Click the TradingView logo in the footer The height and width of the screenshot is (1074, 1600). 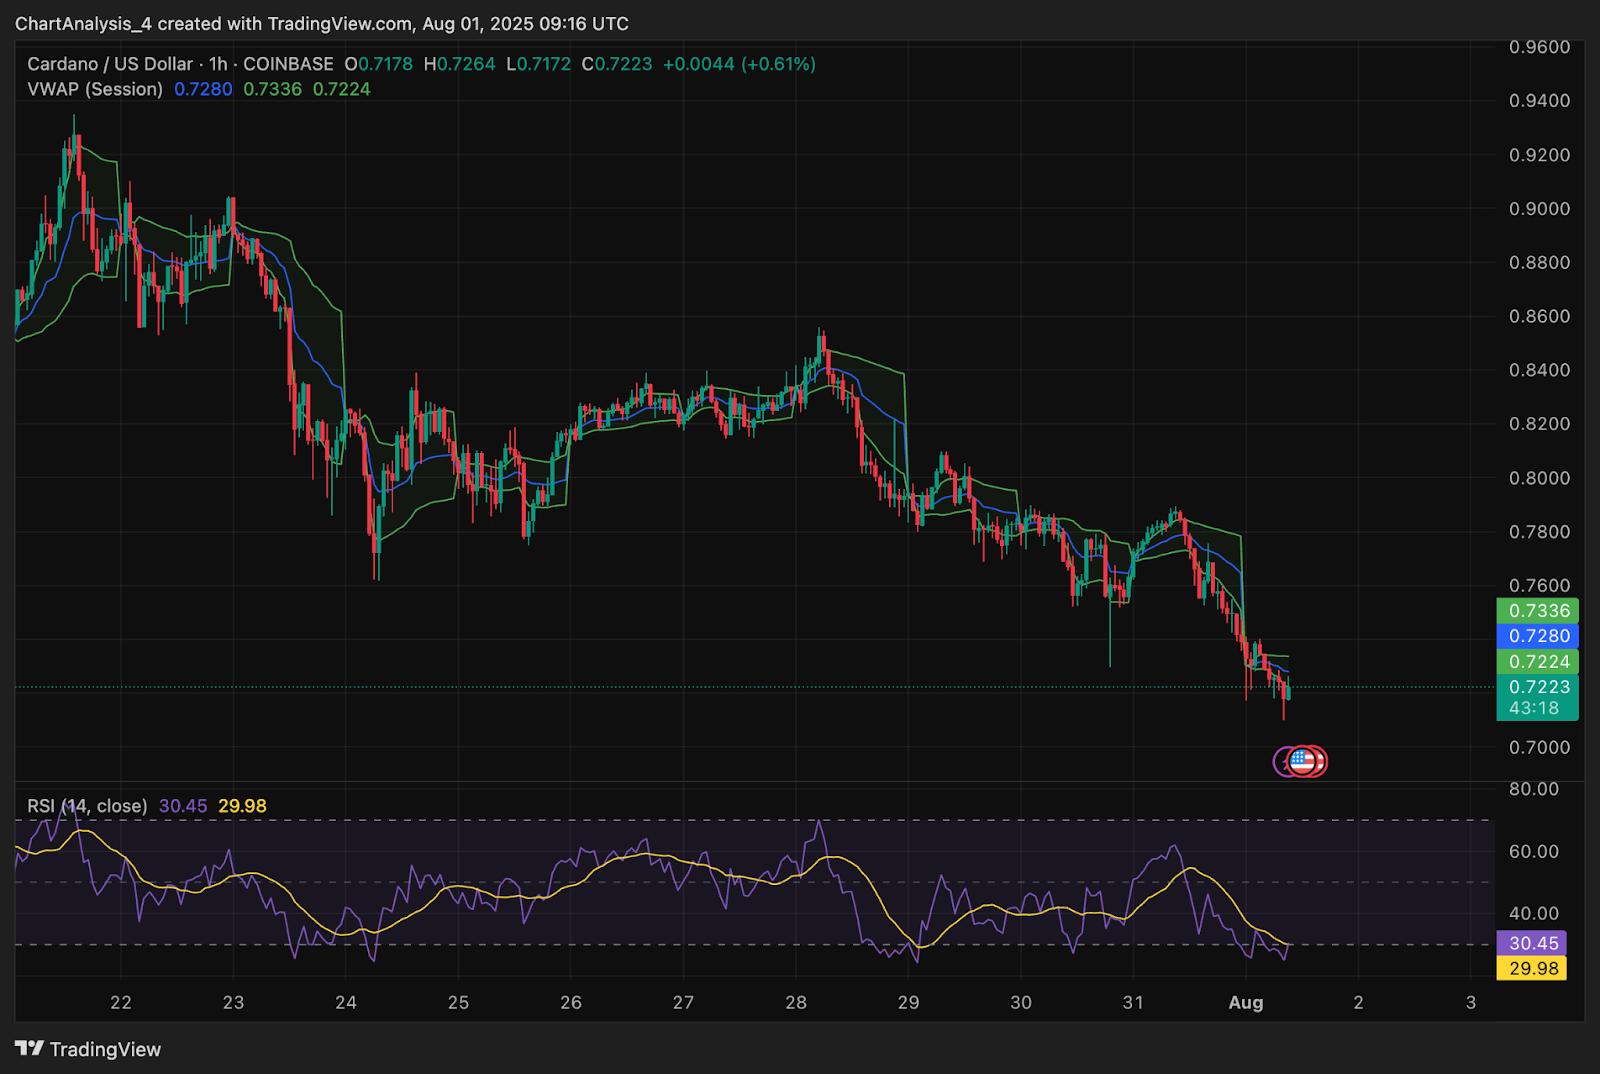point(89,1049)
